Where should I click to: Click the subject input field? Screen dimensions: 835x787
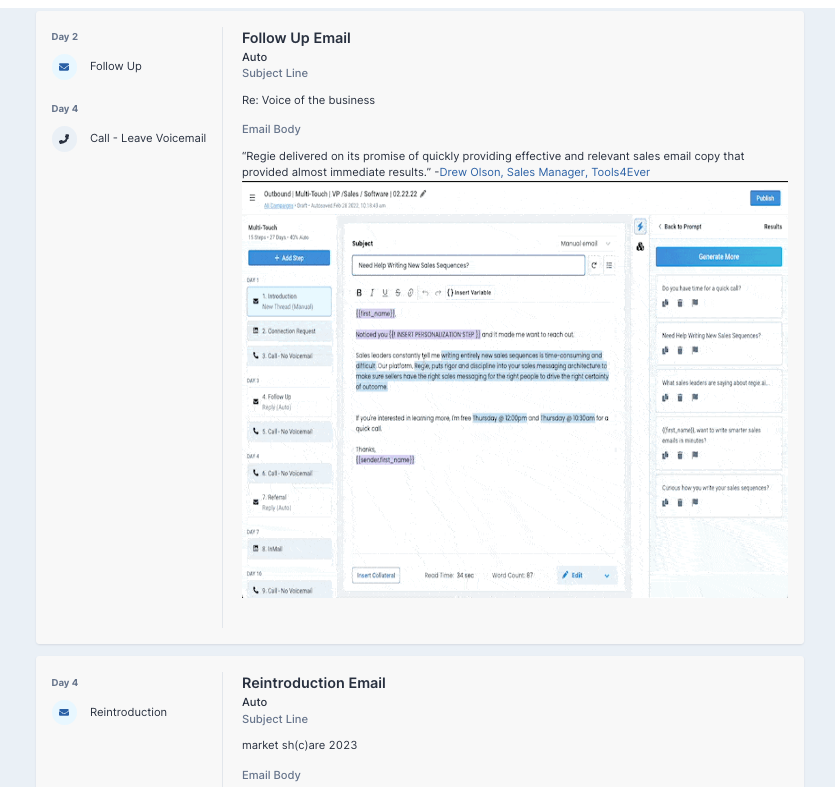tap(467, 265)
